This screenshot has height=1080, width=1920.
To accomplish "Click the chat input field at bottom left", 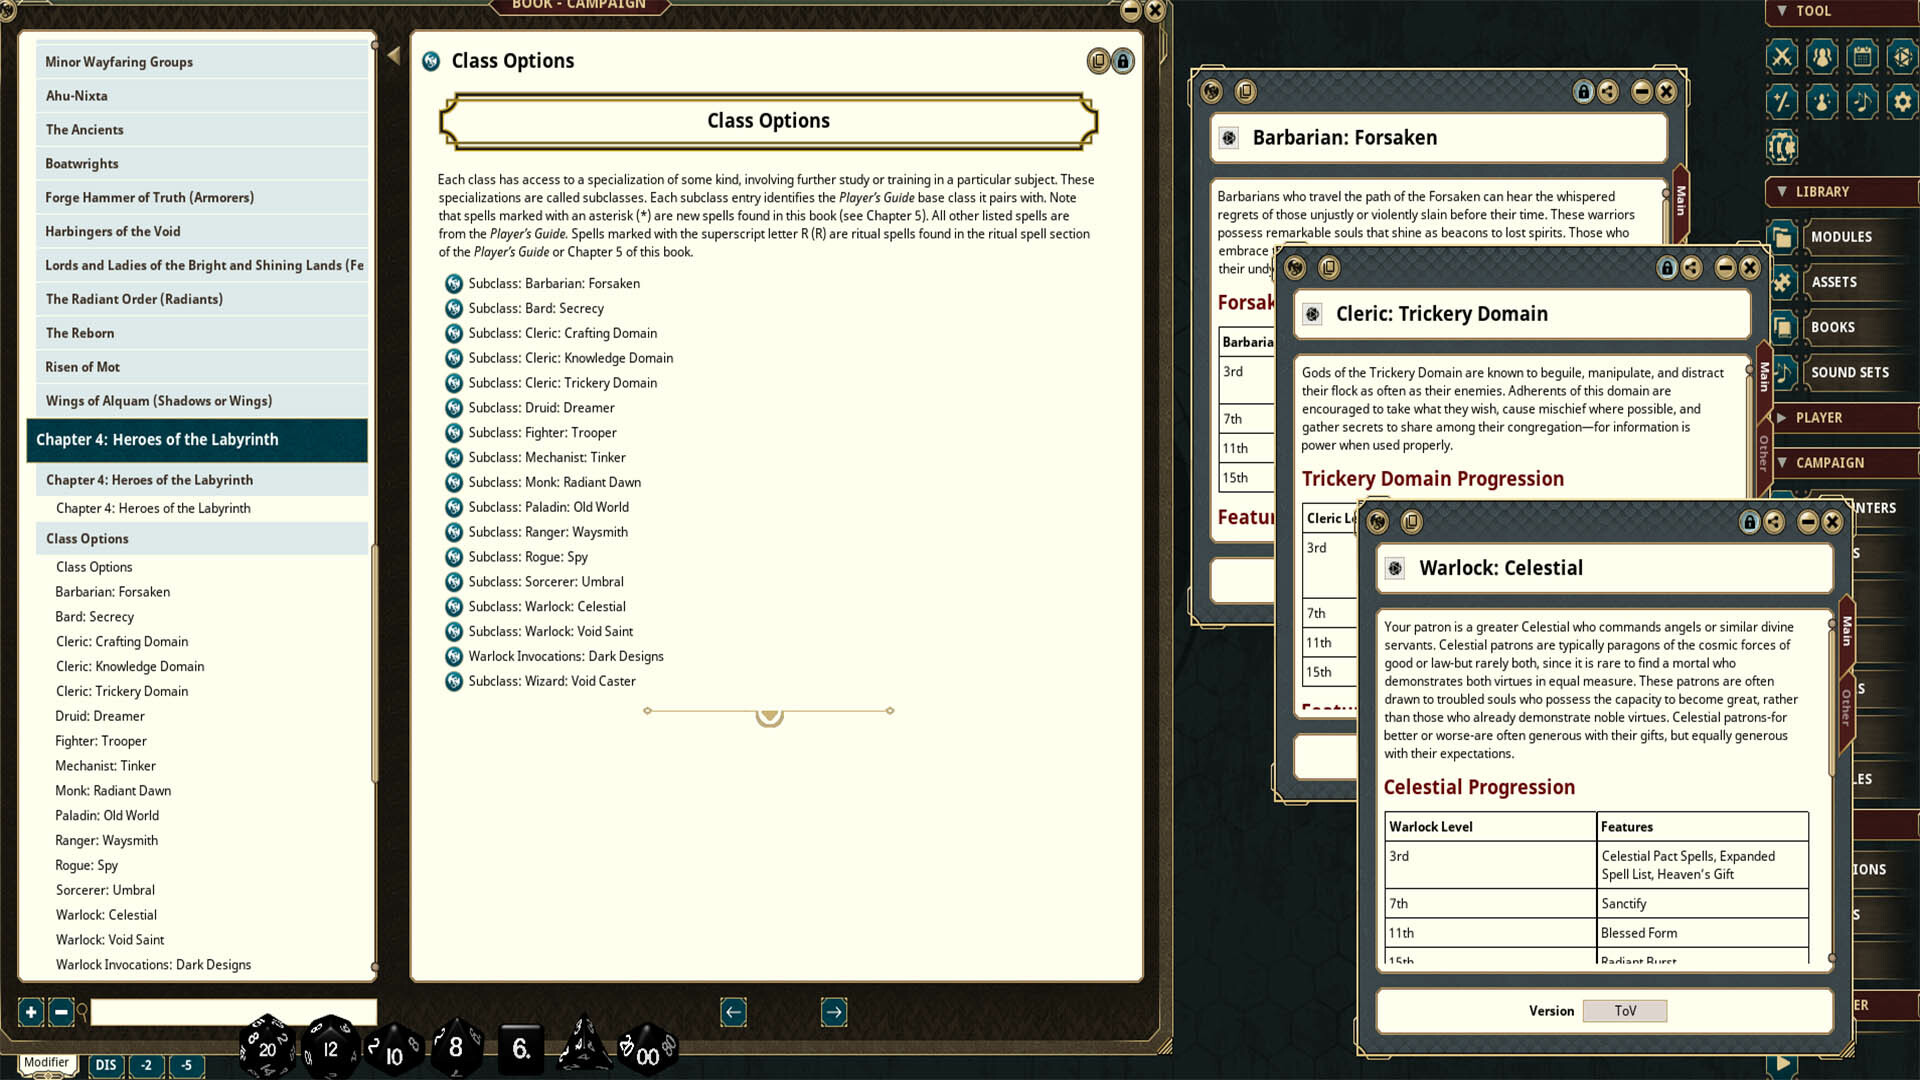I will coord(230,1012).
